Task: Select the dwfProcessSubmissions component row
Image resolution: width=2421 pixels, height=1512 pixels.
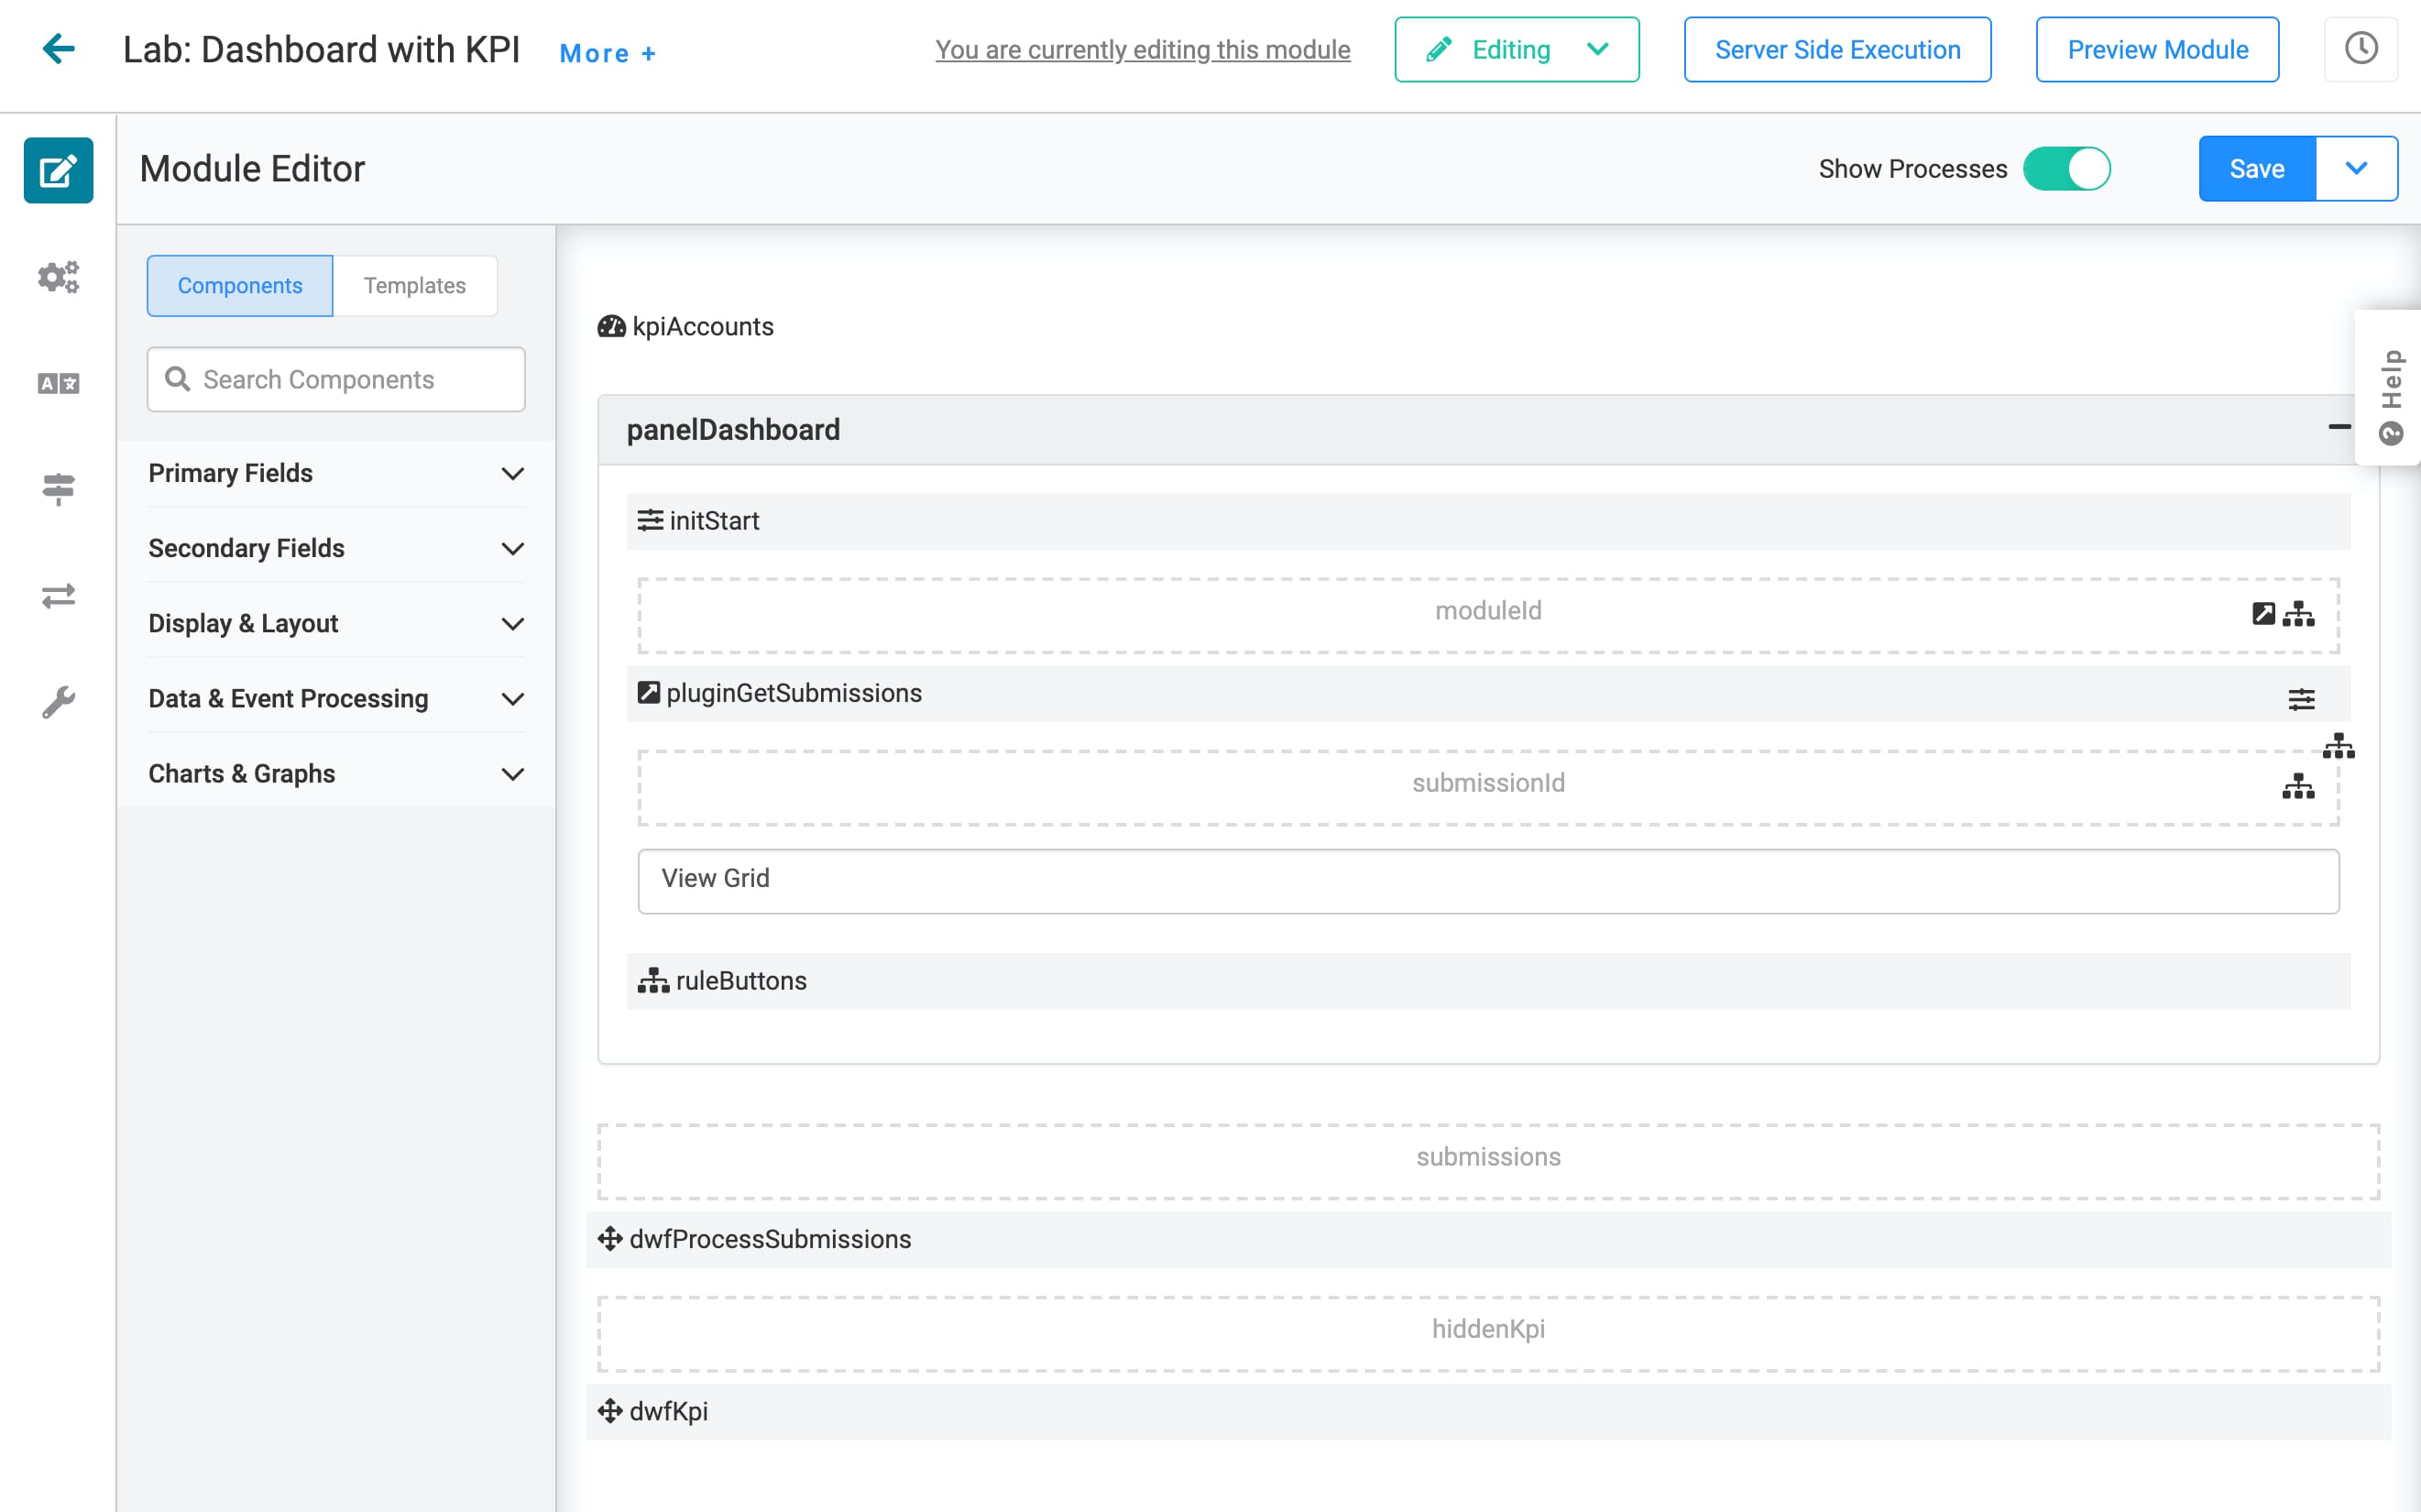Action: (x=1488, y=1239)
